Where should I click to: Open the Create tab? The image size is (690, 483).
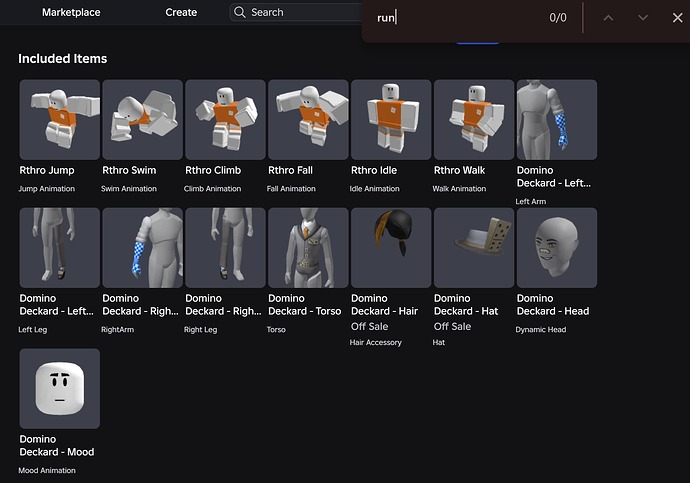pyautogui.click(x=181, y=12)
